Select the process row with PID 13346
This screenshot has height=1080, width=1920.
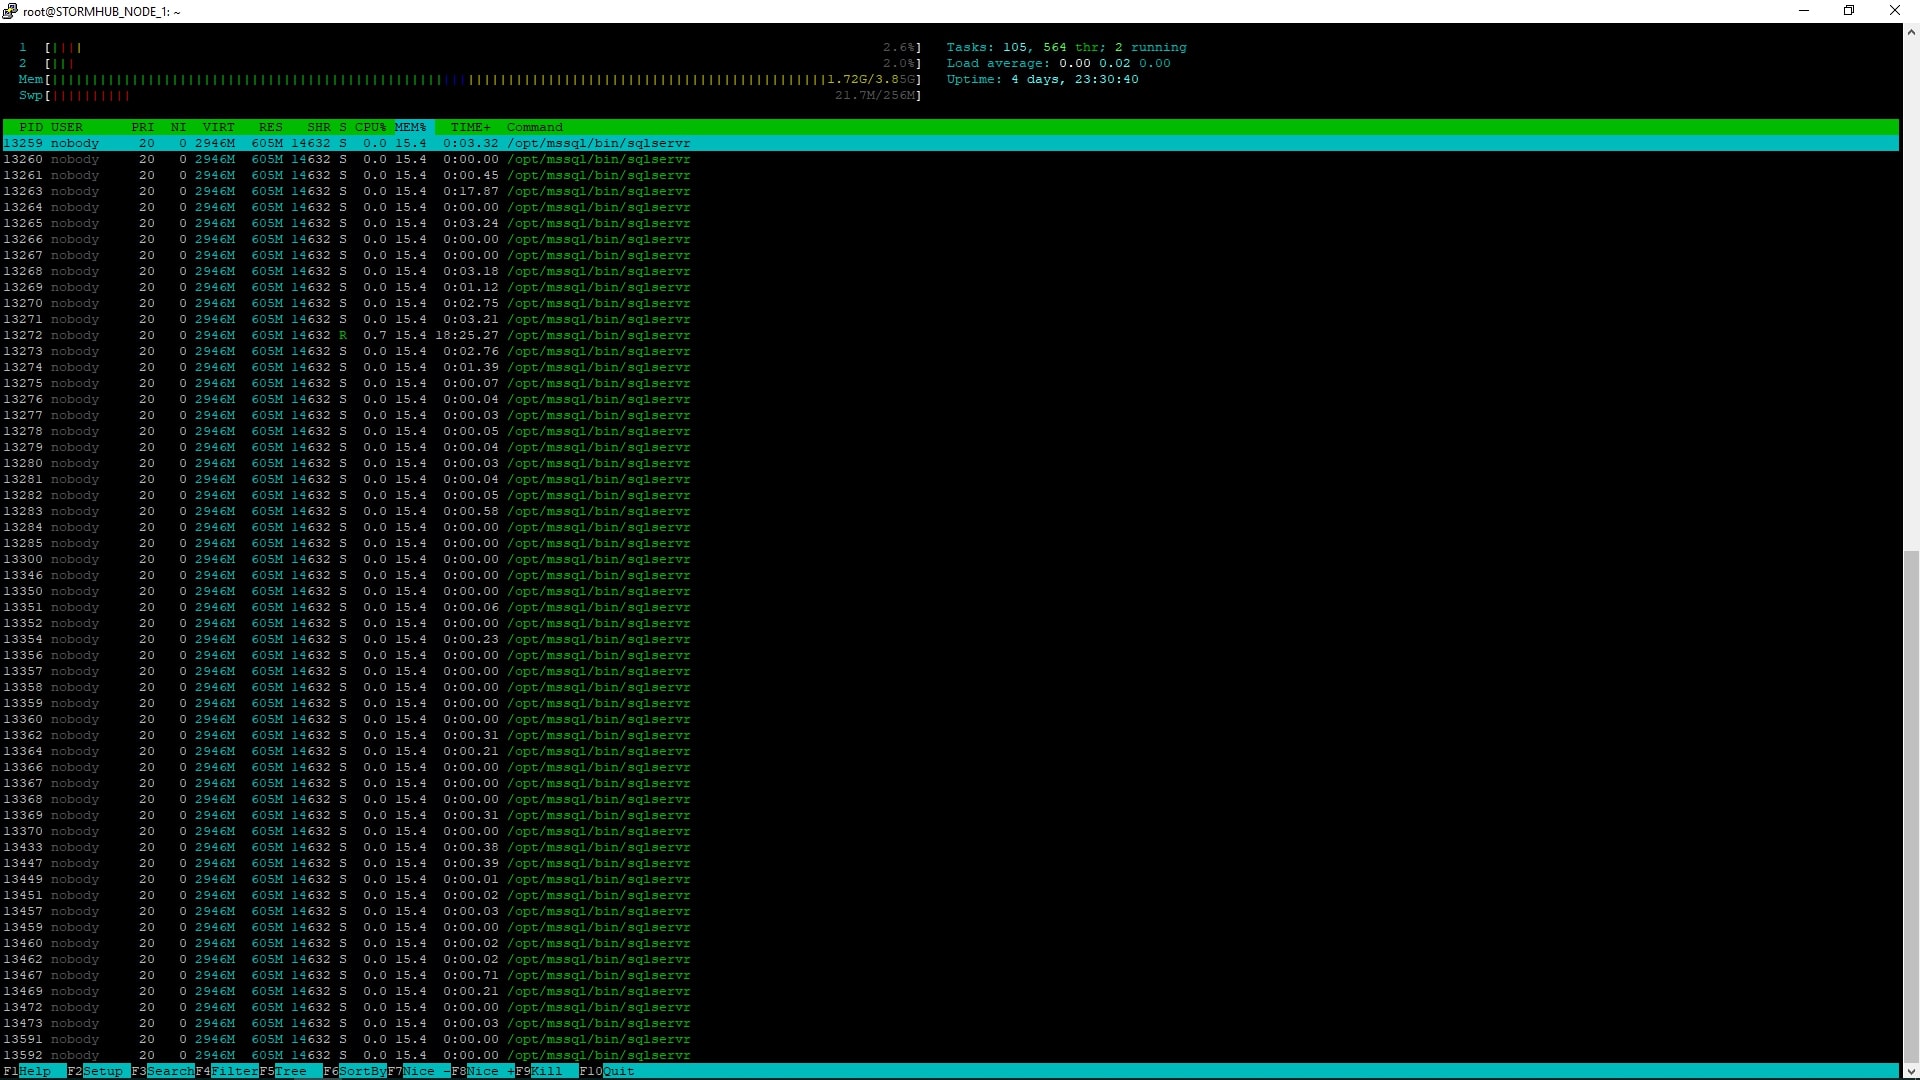[x=950, y=575]
